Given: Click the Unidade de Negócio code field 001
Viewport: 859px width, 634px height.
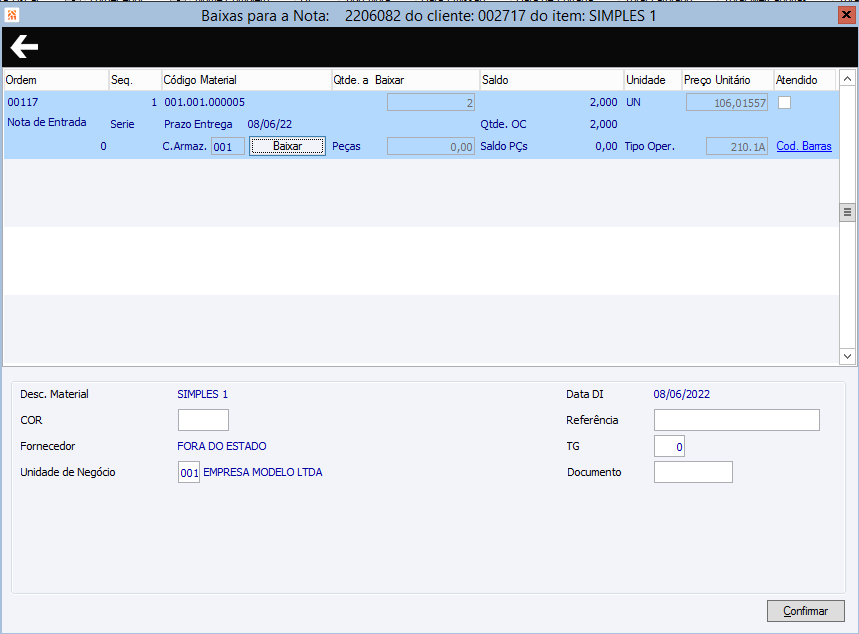Looking at the screenshot, I should [x=189, y=472].
